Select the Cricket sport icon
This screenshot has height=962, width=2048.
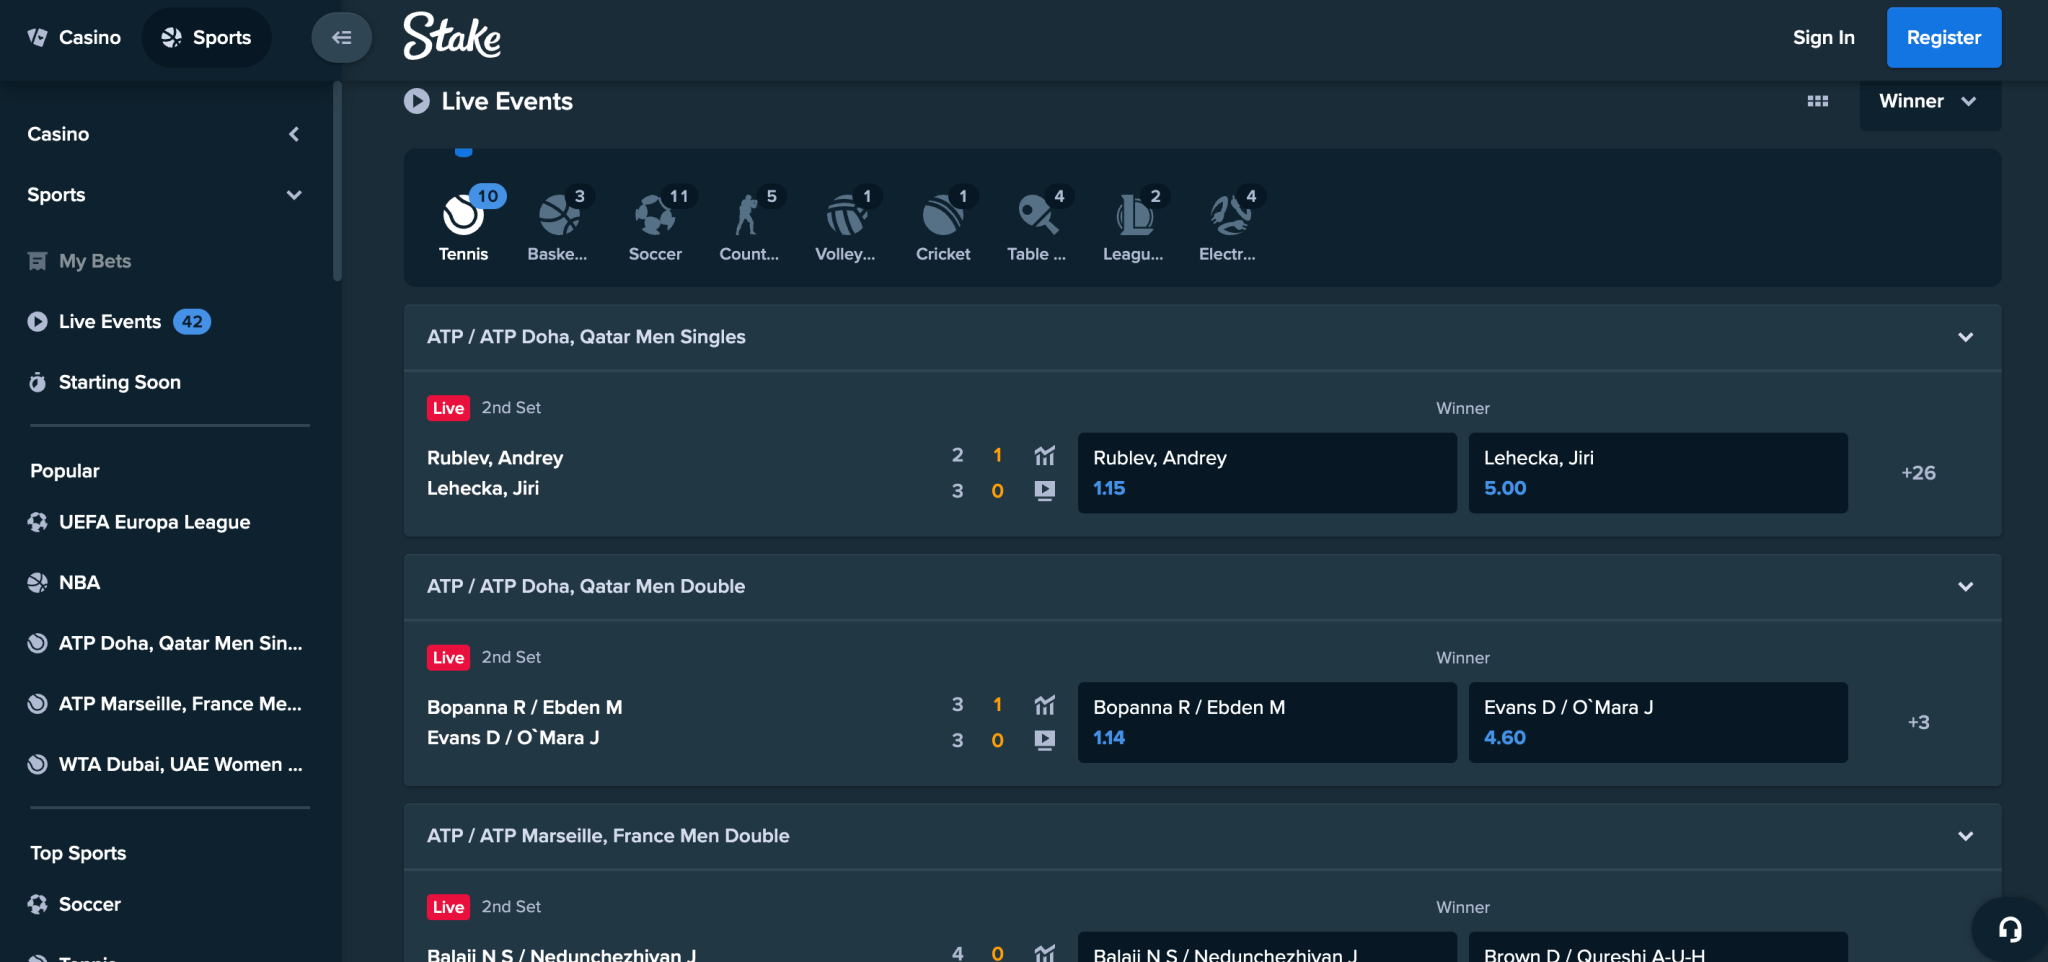coord(943,224)
